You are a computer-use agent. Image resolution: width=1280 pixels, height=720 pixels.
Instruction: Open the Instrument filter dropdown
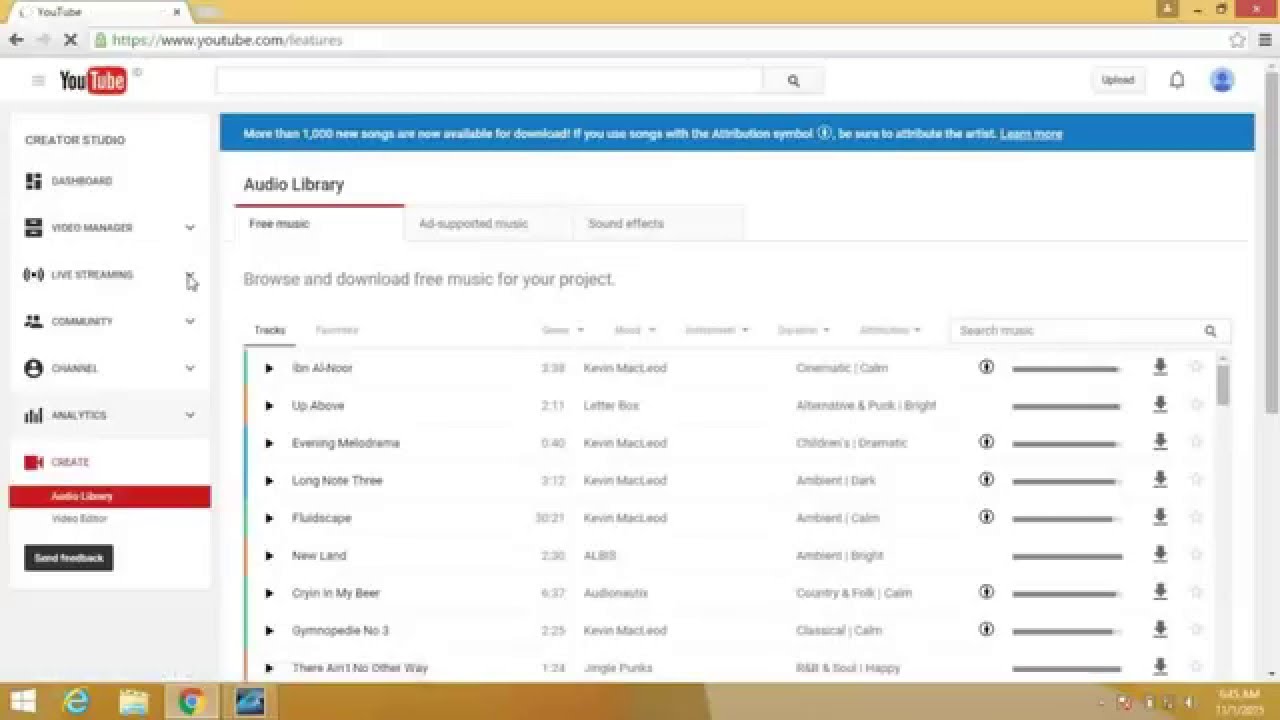[717, 330]
